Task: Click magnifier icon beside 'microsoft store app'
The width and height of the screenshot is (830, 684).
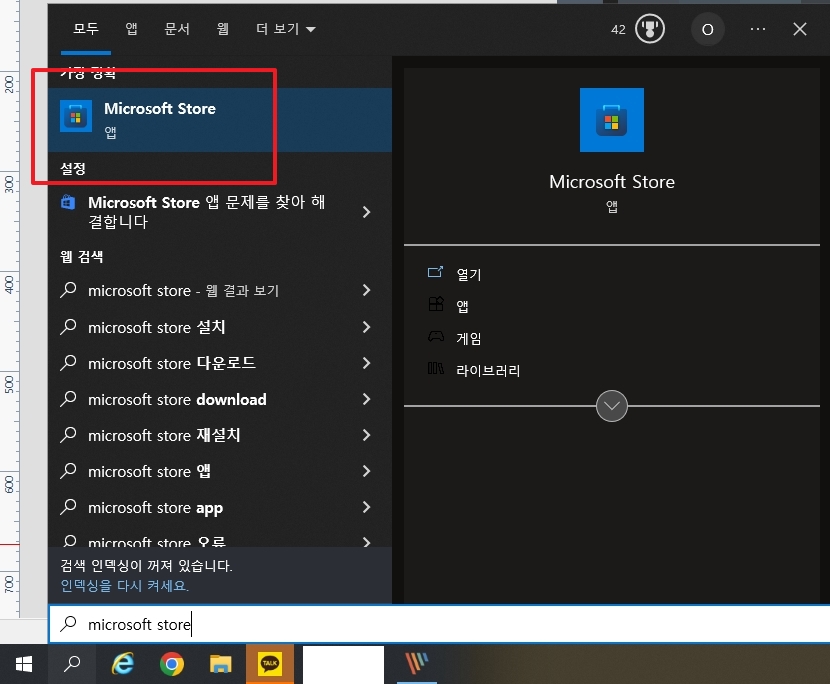Action: click(68, 507)
